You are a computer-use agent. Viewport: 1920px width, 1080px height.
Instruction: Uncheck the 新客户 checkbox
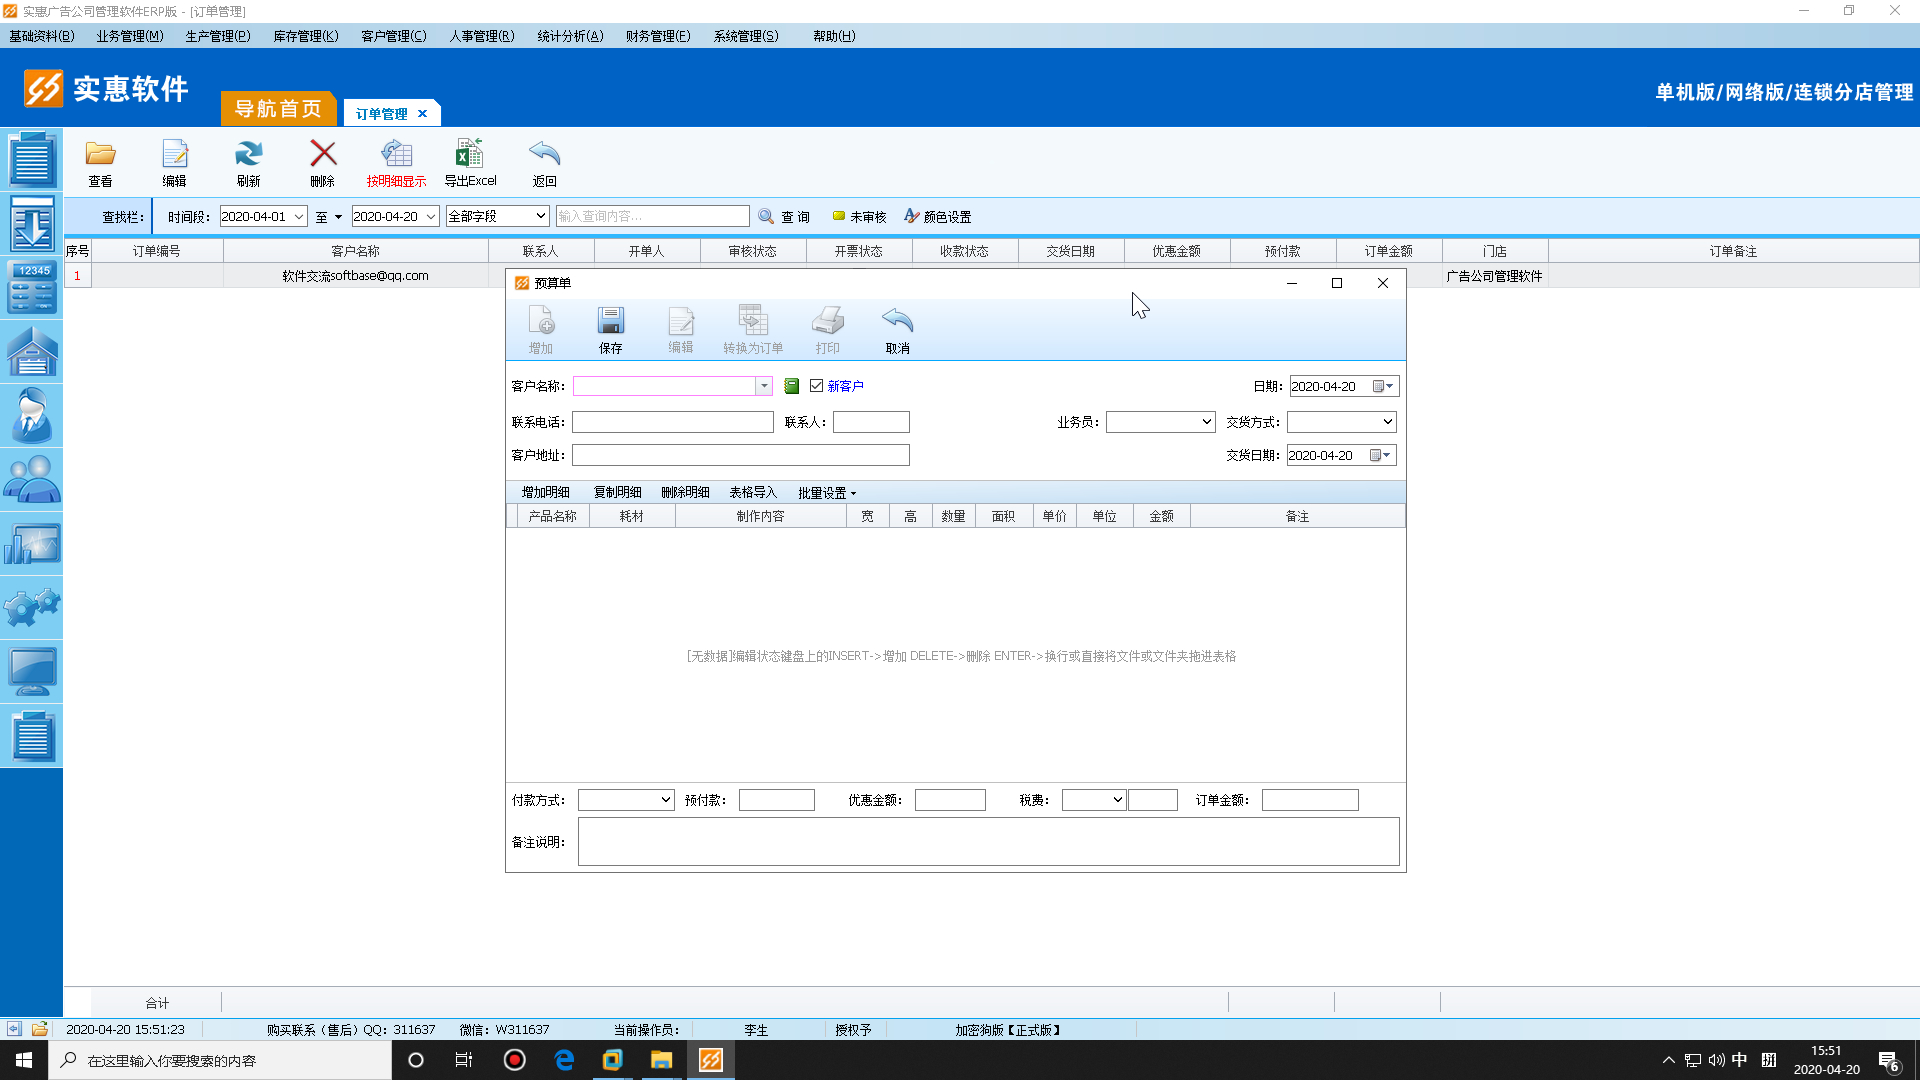click(816, 386)
